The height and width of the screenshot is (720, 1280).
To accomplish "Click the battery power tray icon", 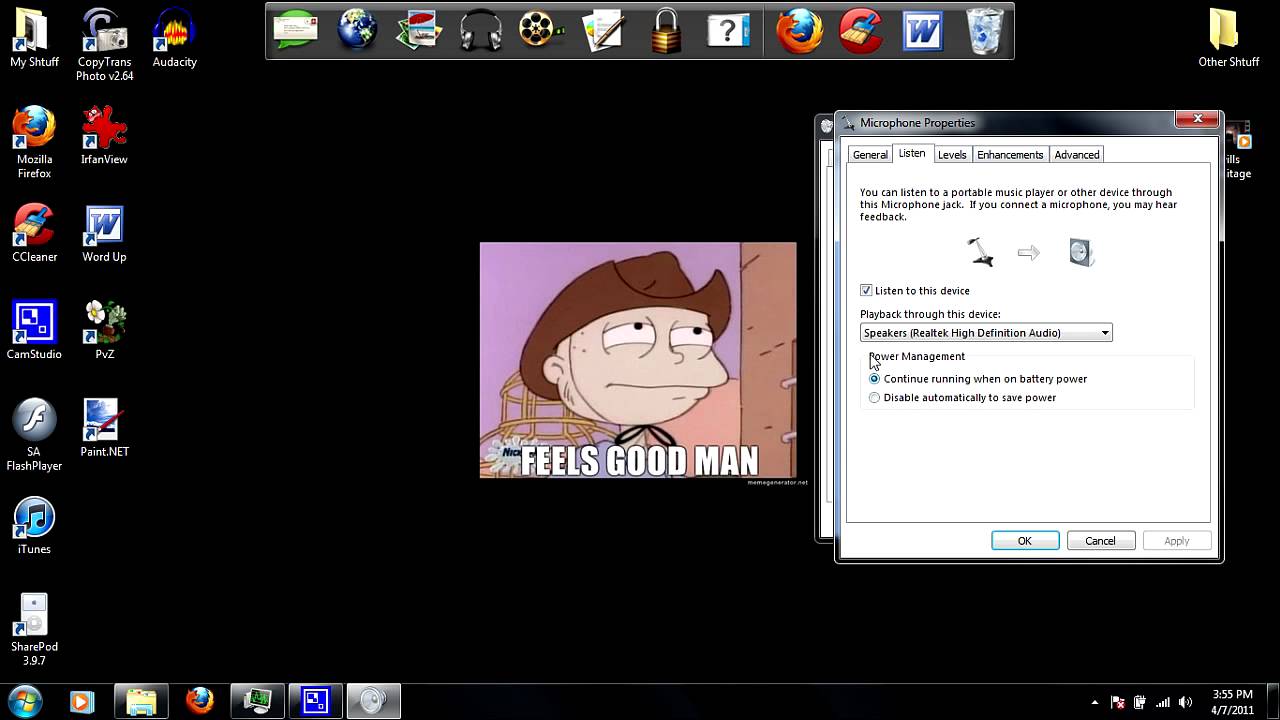I will 1140,702.
